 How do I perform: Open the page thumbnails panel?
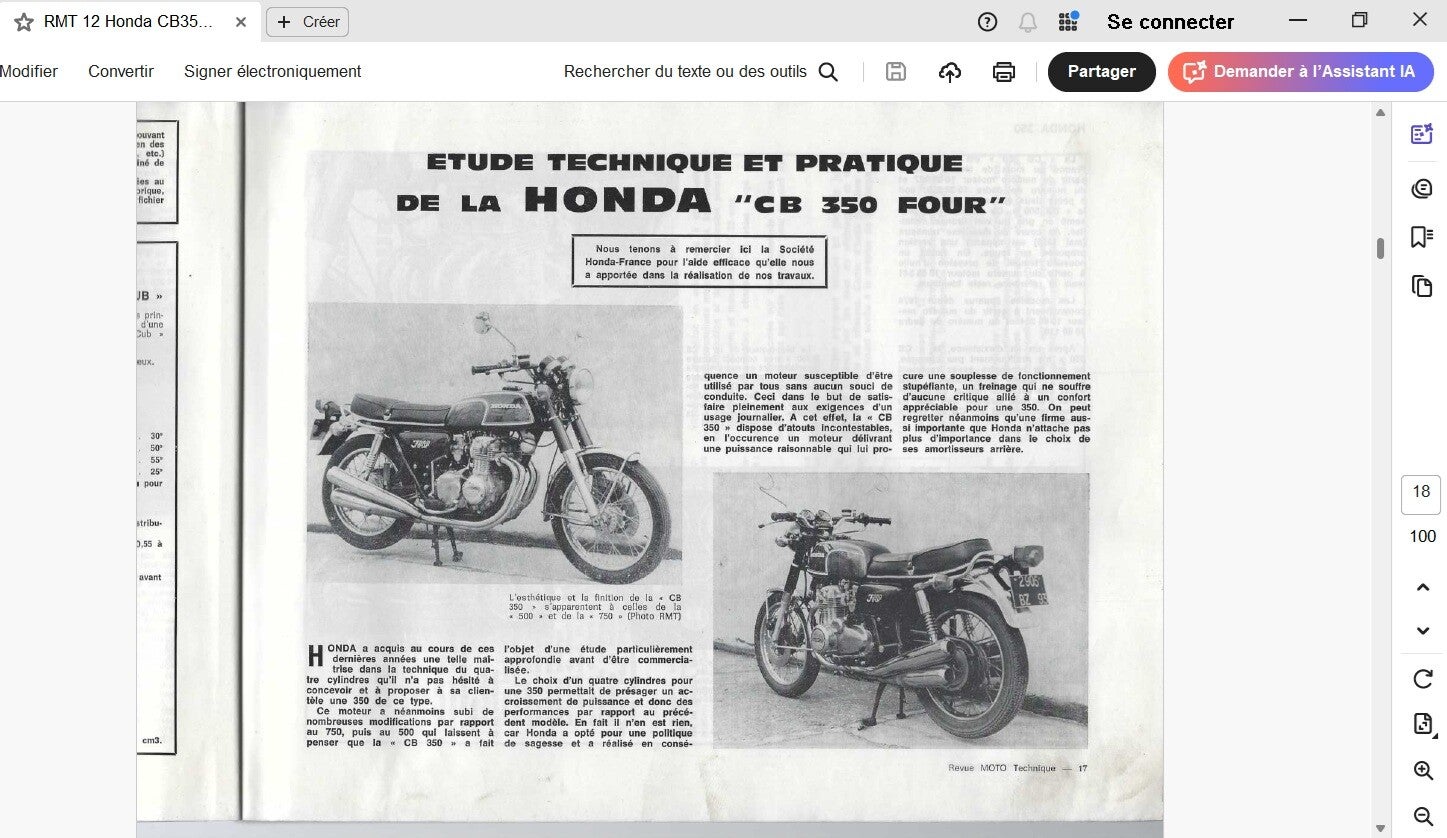pos(1422,286)
